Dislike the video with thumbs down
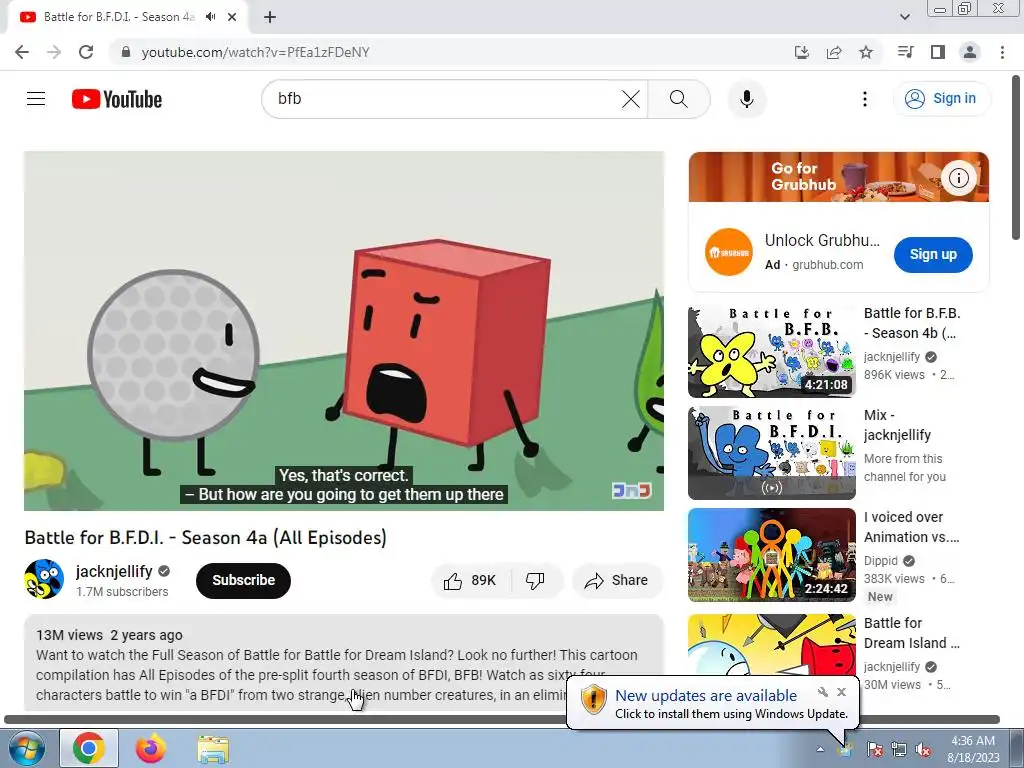This screenshot has height=768, width=1024. click(536, 580)
